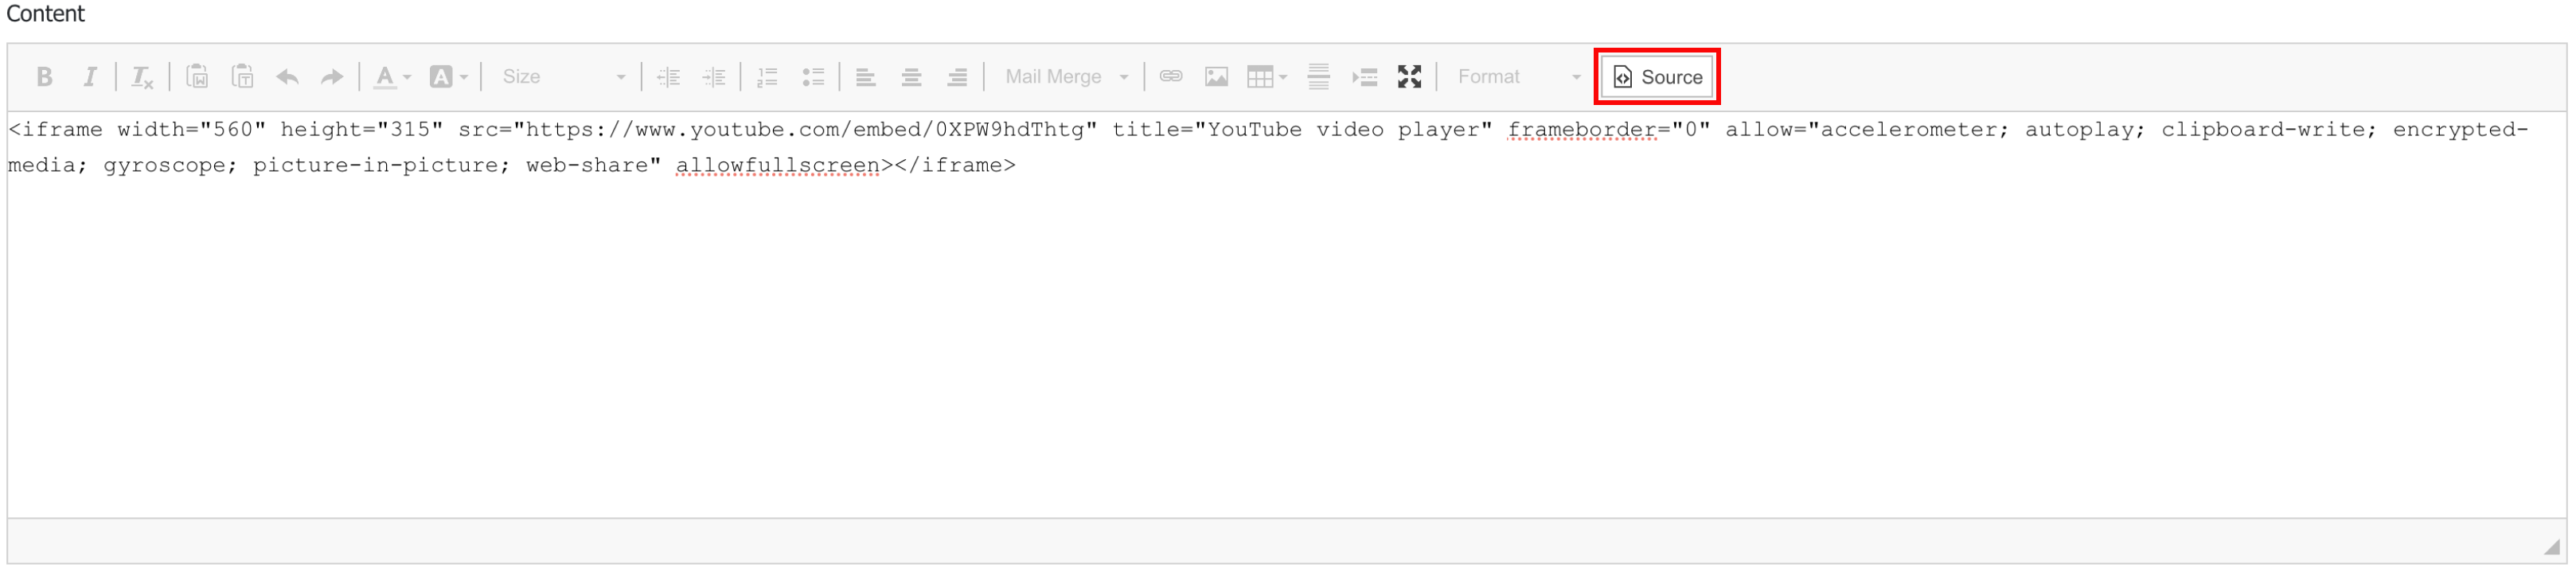Screen dimensions: 2576x568
Task: Click the Insert Link icon
Action: (x=1171, y=77)
